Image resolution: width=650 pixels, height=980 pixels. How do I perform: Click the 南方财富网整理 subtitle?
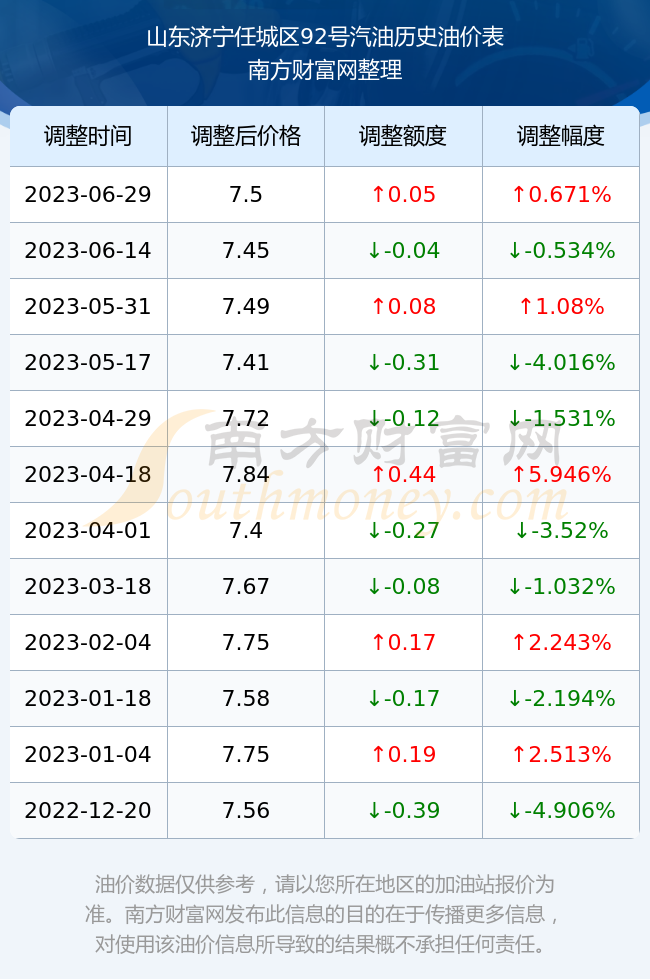tap(325, 69)
